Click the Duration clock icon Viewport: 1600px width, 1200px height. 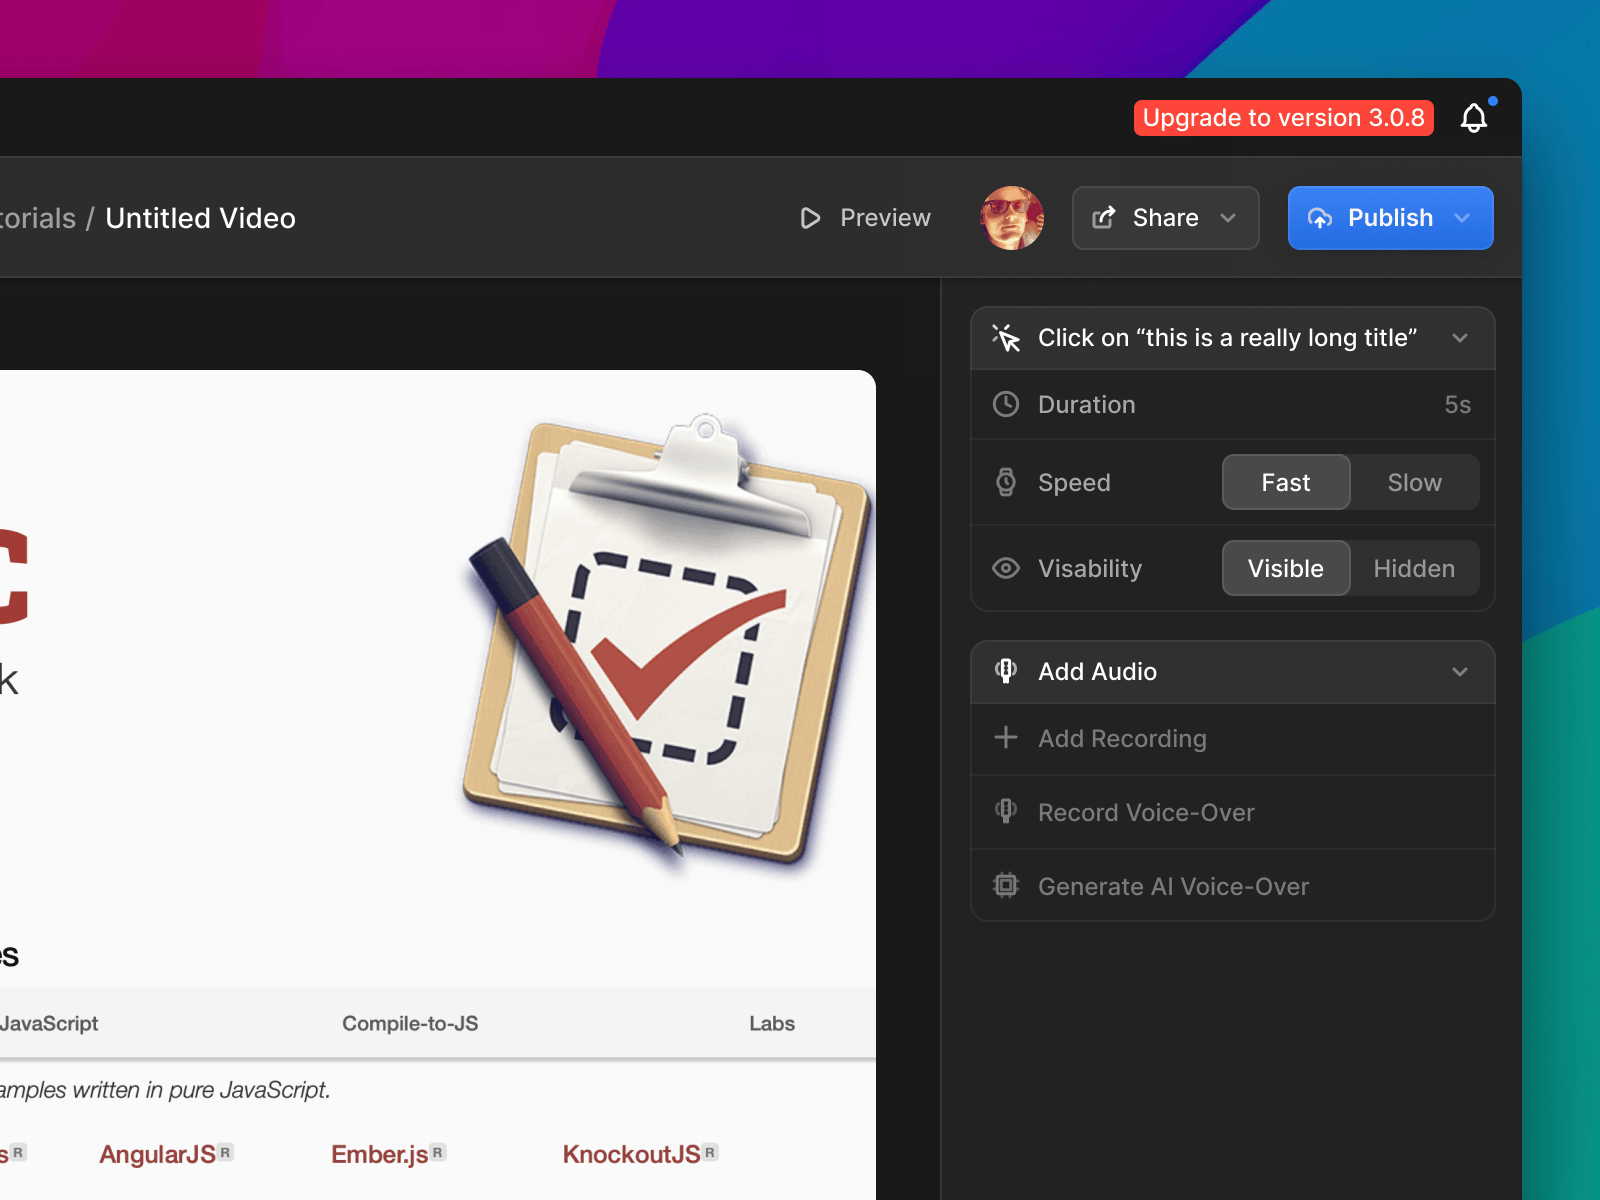coord(1006,404)
